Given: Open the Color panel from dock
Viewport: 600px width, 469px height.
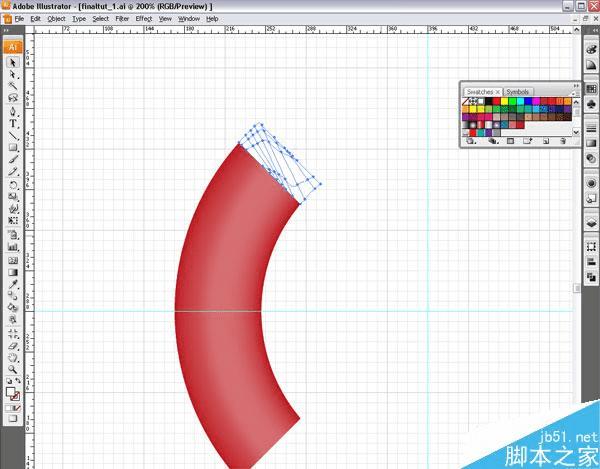Looking at the screenshot, I should pyautogui.click(x=591, y=50).
